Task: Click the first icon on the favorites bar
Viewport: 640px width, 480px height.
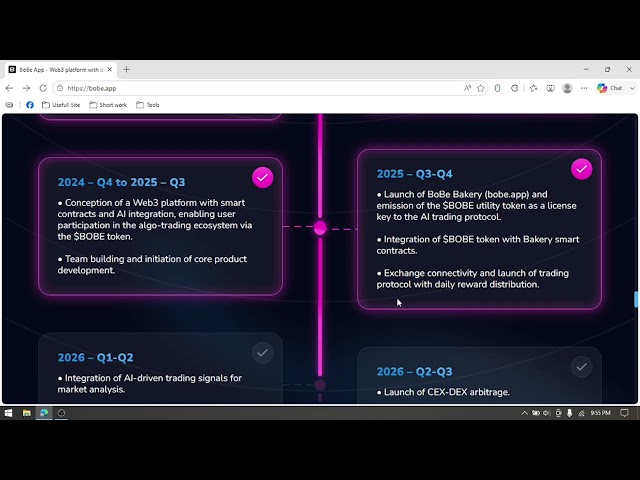Action: tap(9, 105)
